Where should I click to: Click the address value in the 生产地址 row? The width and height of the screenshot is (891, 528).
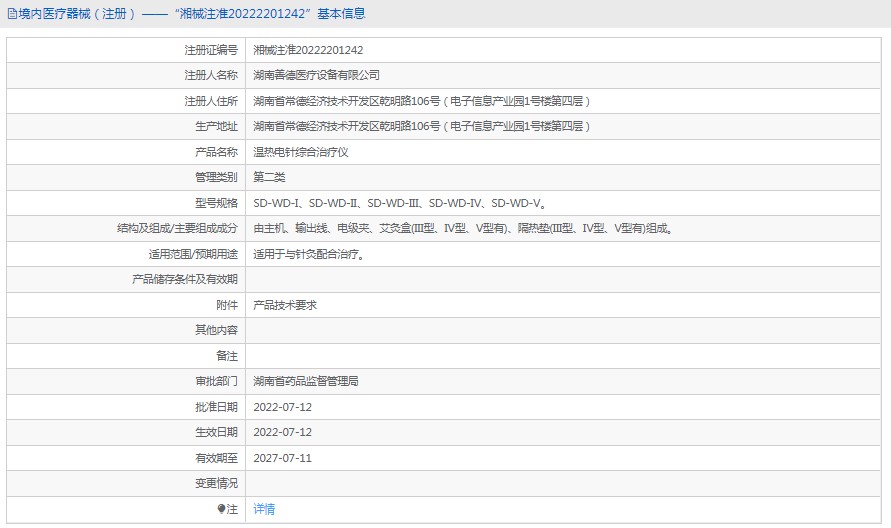point(422,126)
